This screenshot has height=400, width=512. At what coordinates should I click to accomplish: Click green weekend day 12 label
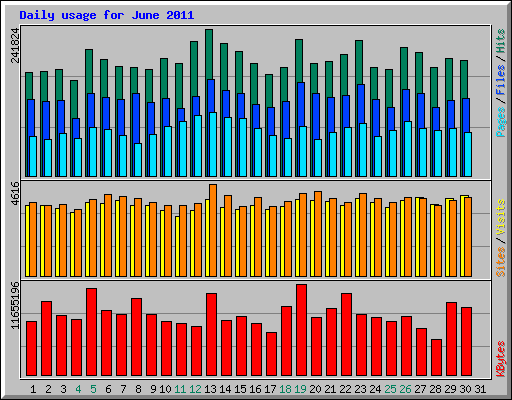coord(195,389)
